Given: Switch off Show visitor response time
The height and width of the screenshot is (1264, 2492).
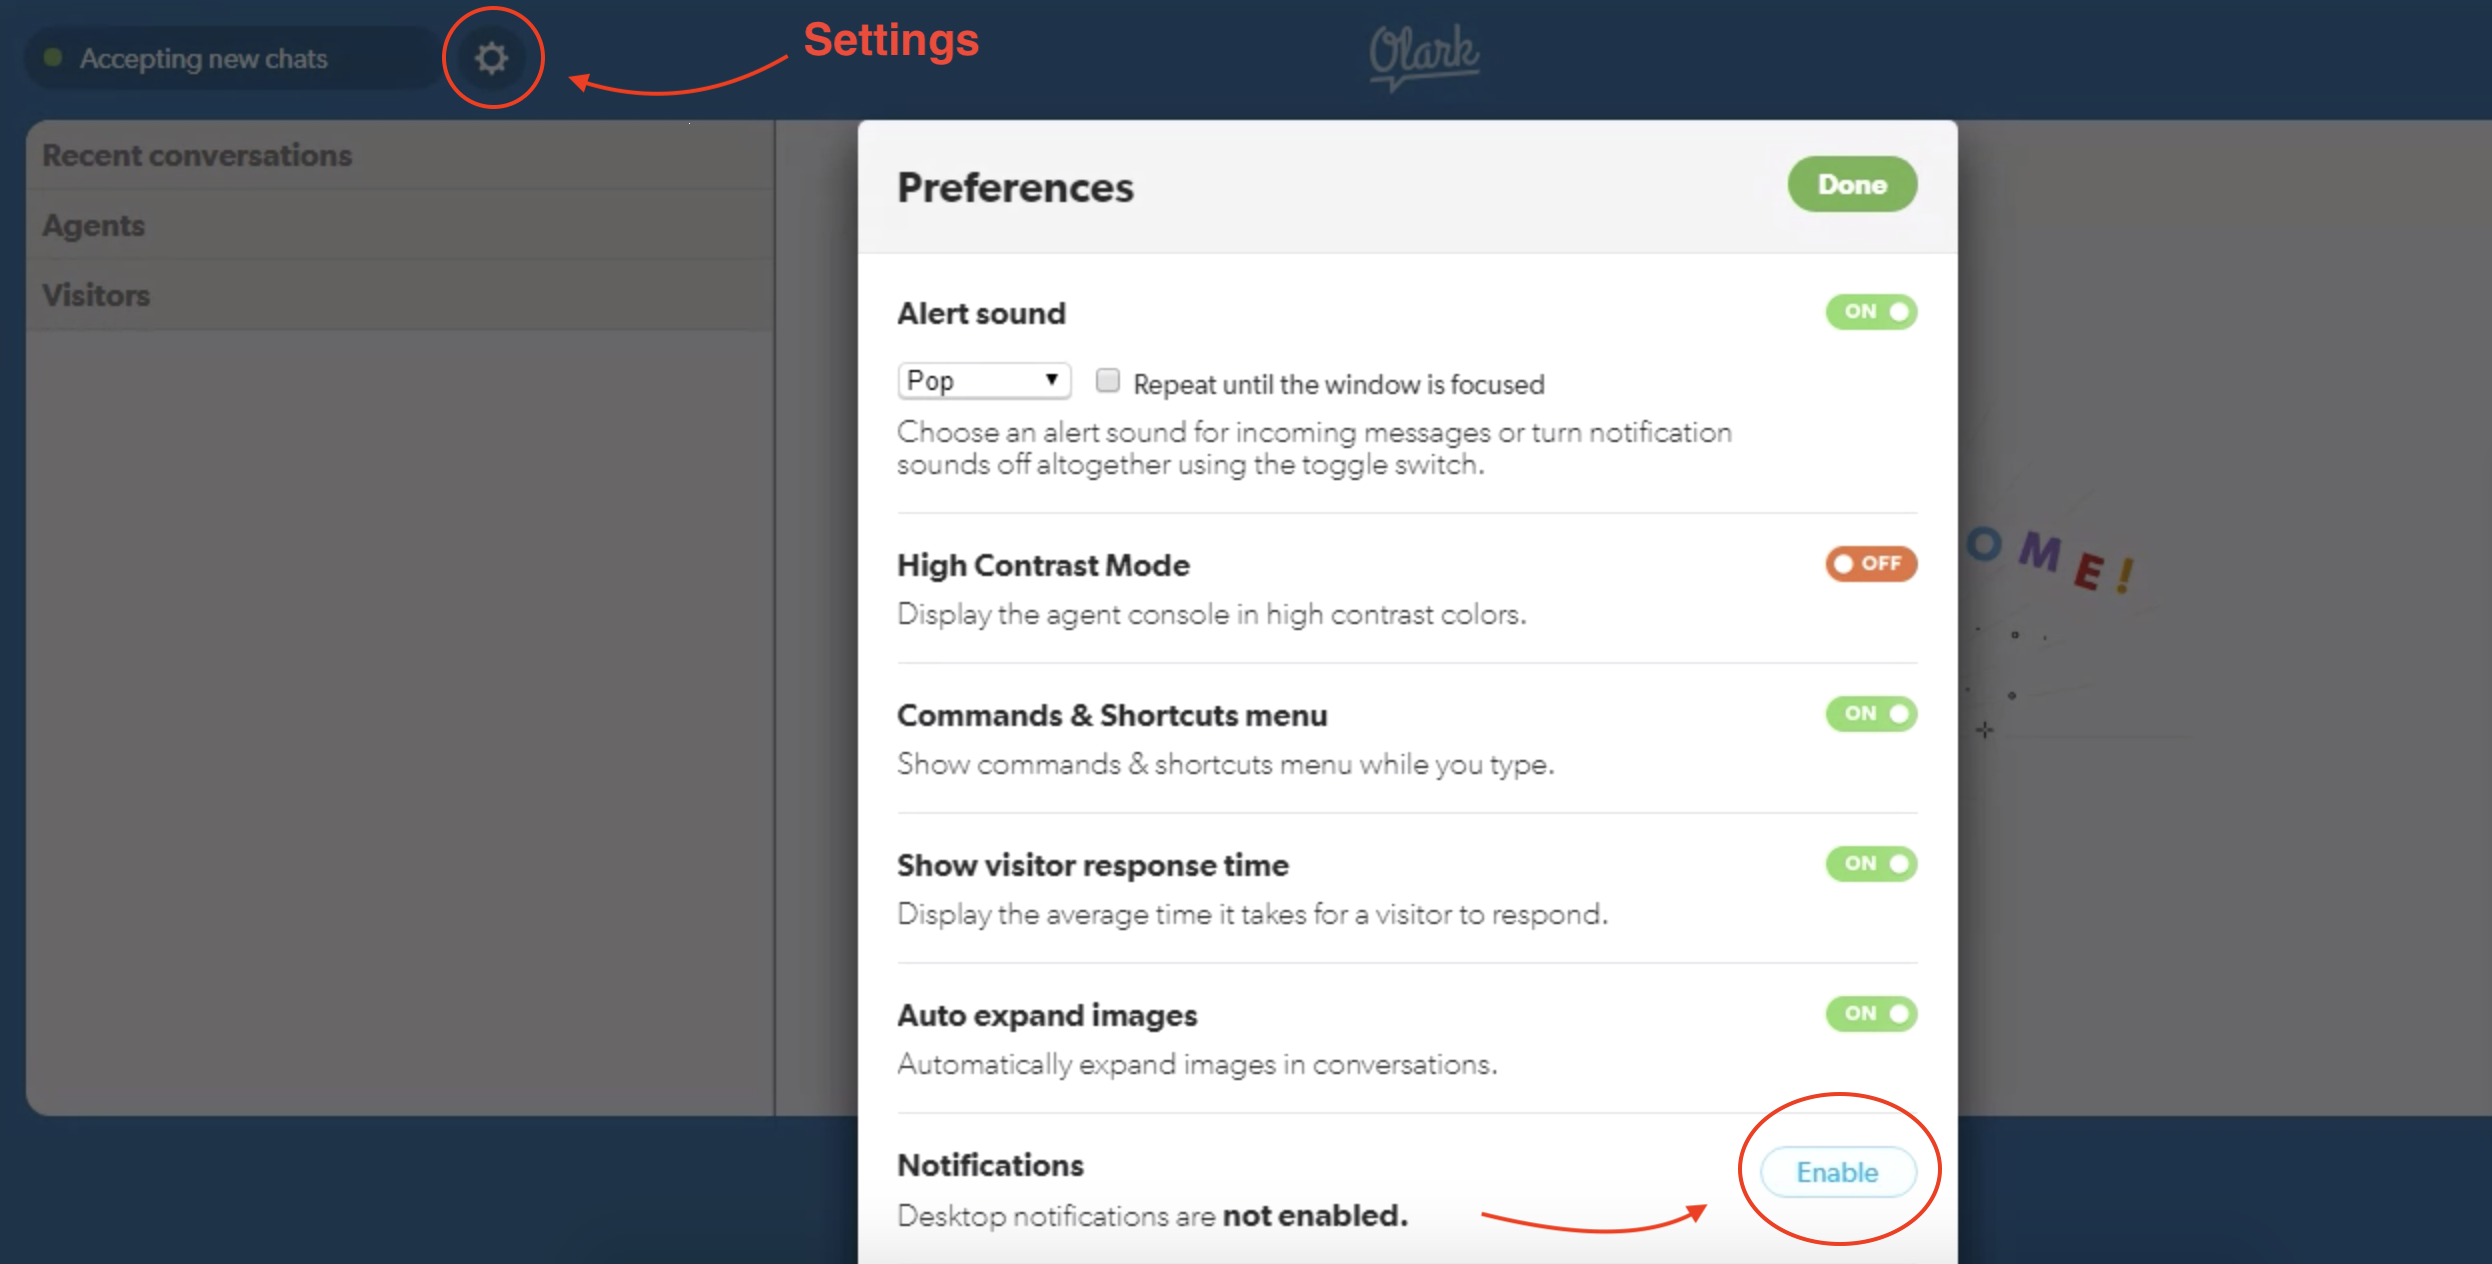Looking at the screenshot, I should pyautogui.click(x=1870, y=864).
